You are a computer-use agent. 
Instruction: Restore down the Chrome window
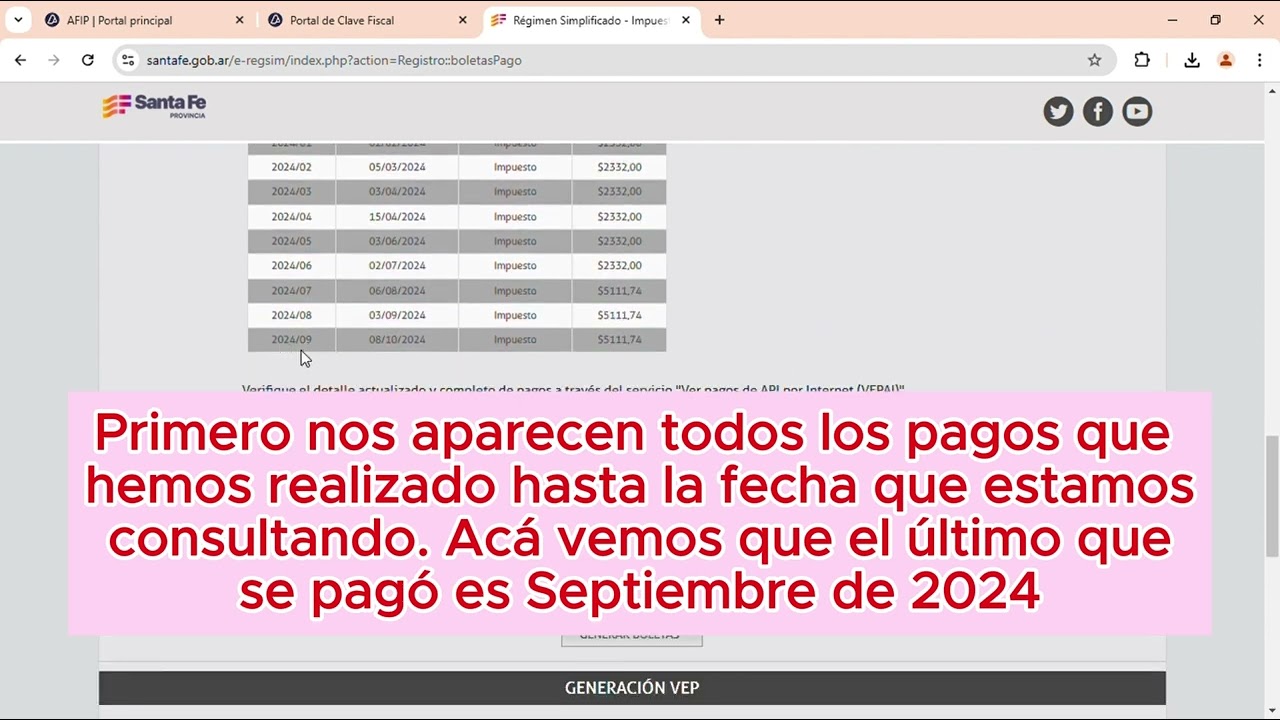[1215, 20]
